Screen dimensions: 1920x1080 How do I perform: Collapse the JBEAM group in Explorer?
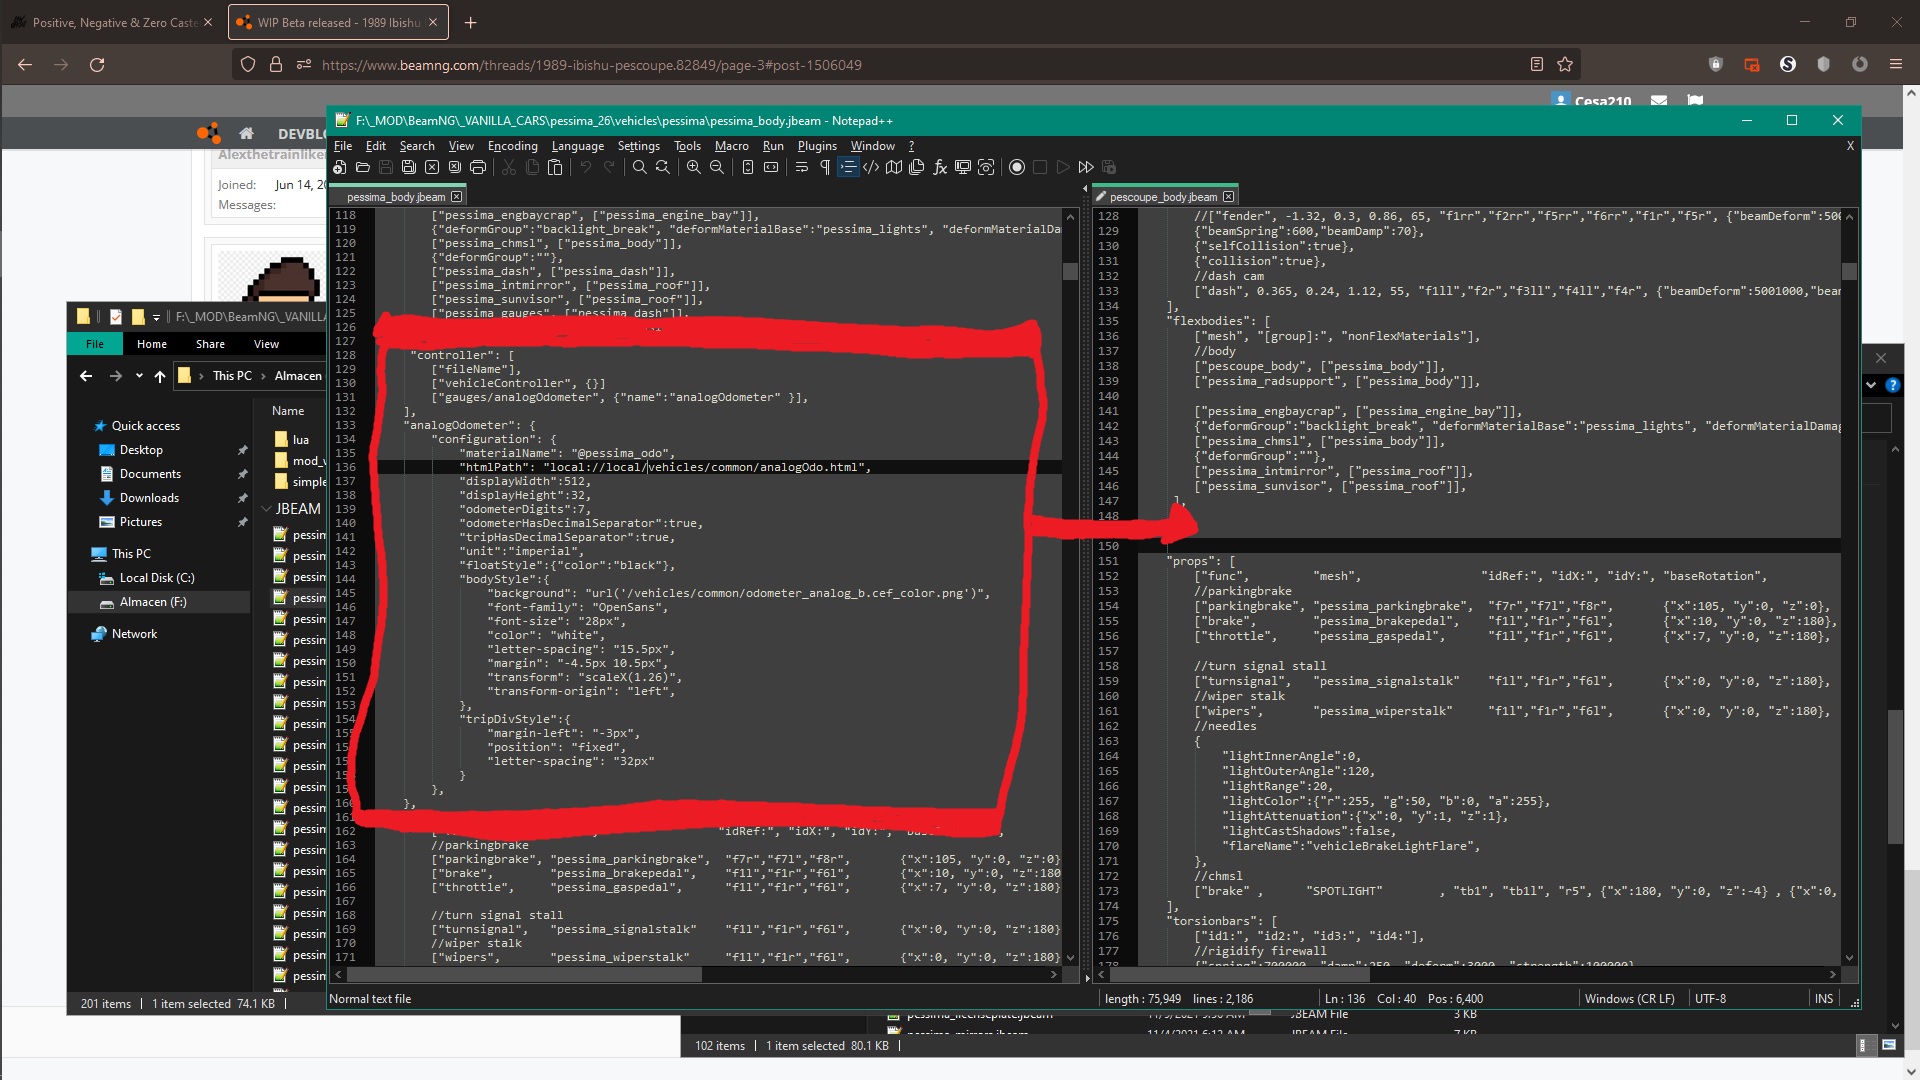[266, 509]
